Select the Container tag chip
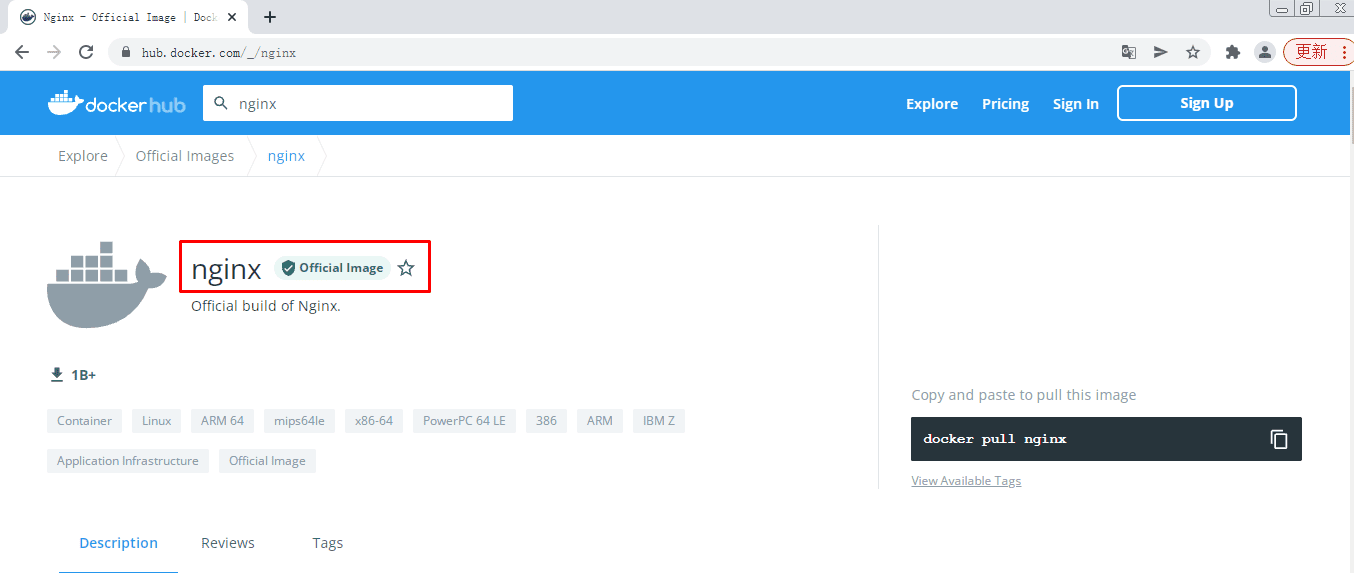Viewport: 1354px width, 573px height. point(84,421)
